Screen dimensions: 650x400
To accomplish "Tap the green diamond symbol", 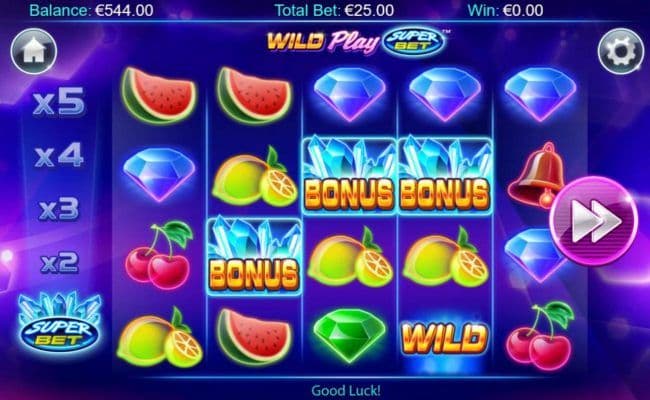I will click(x=349, y=335).
